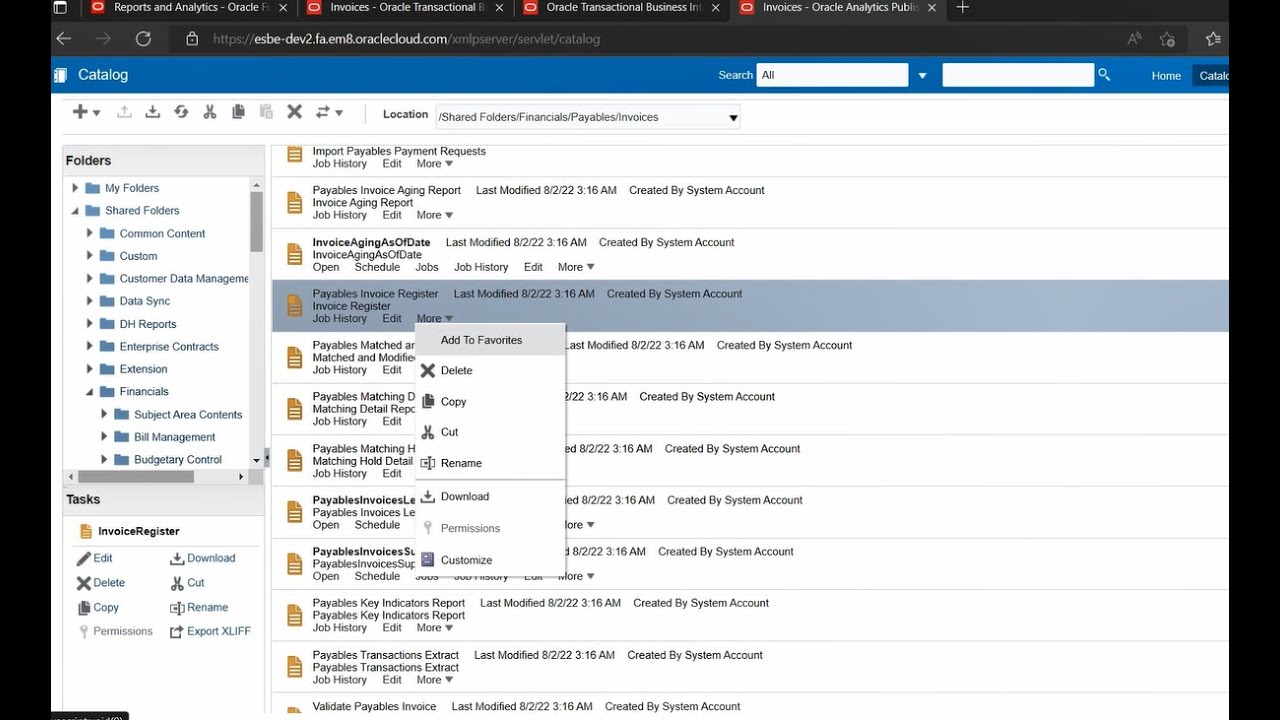Click the browser favorites star icon
The image size is (1280, 720).
(x=1167, y=39)
